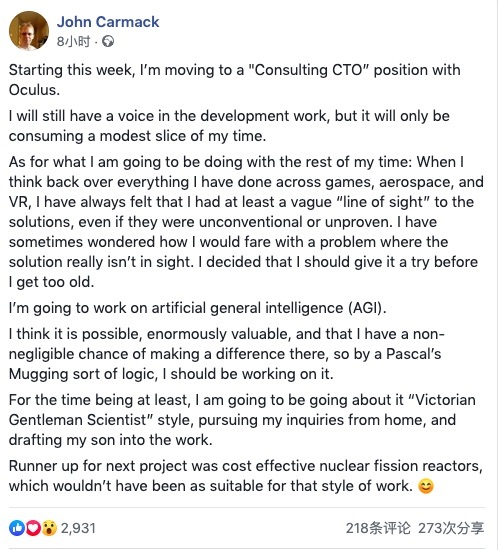This screenshot has height=550, width=498.
Task: Click the "Victorian Gentleman Scientist" paragraph
Action: 242,420
